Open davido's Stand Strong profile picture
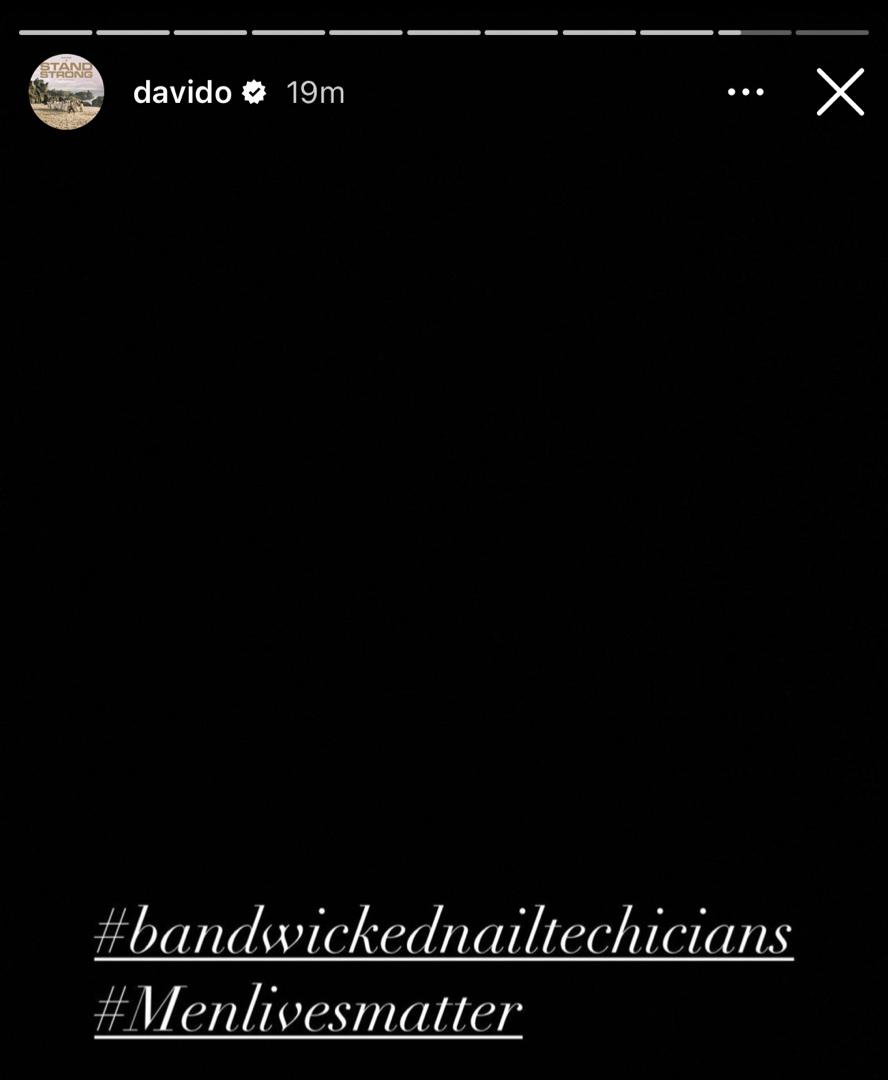Viewport: 888px width, 1080px height. pos(66,92)
